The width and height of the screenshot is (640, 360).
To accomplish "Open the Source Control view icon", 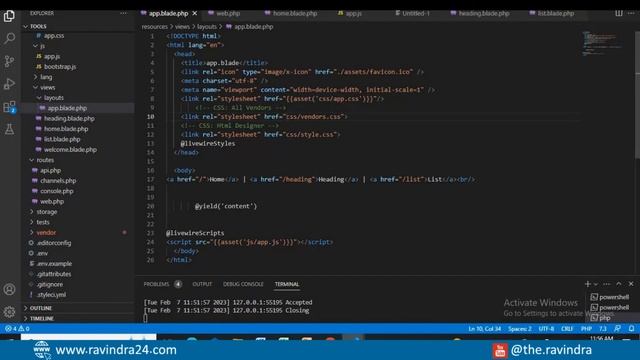I will pos(9,61).
